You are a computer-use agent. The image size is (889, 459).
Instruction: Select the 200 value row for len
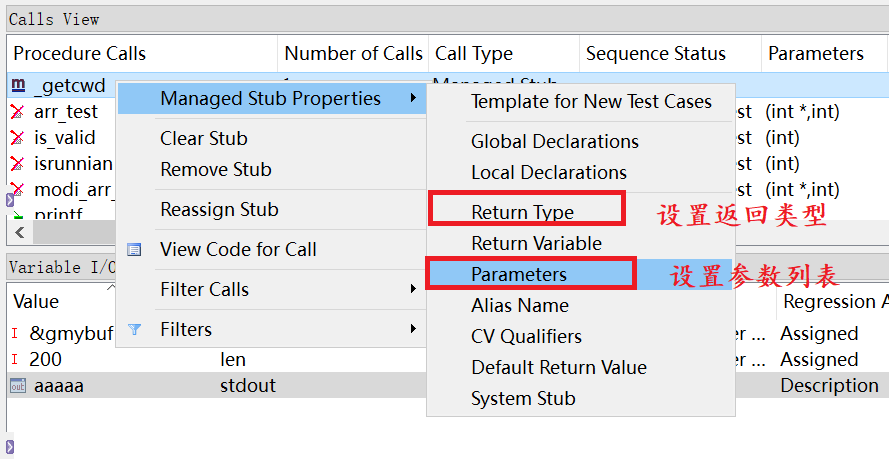click(x=46, y=360)
